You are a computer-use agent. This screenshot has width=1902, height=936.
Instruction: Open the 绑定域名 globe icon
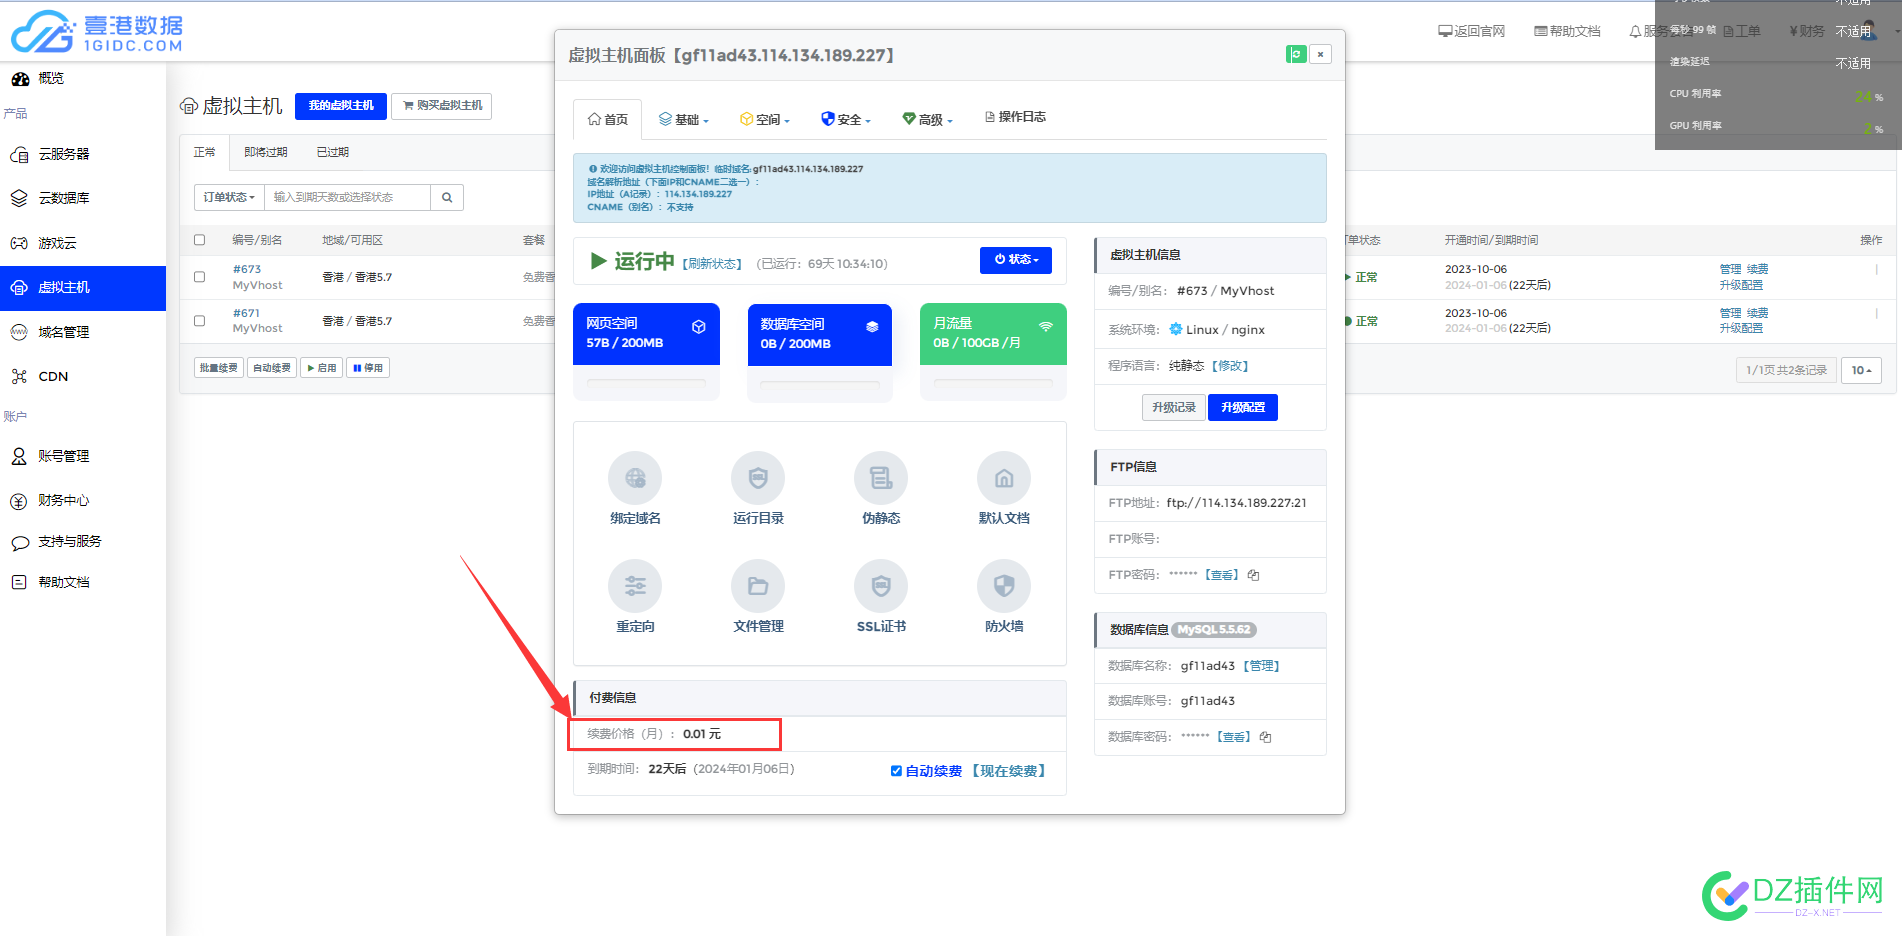coord(635,478)
